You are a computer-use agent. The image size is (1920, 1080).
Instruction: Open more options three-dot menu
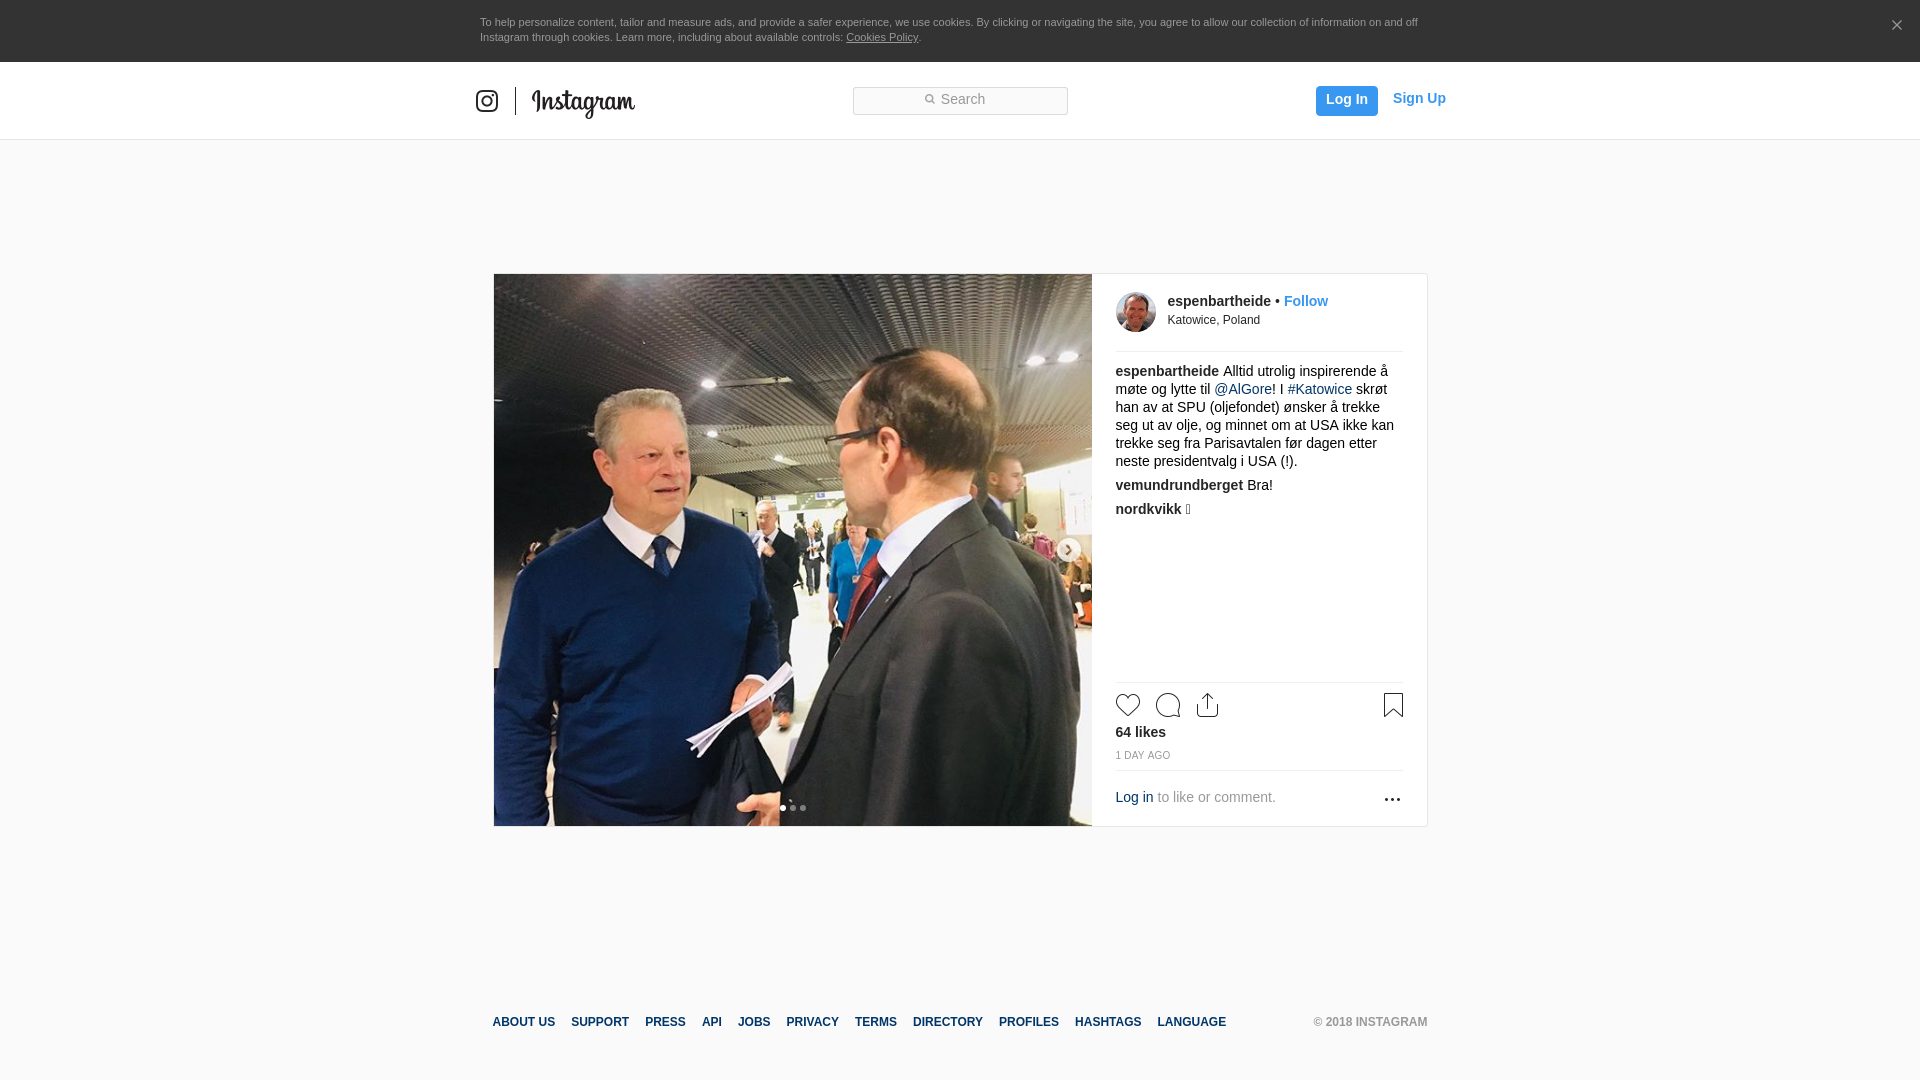[1392, 799]
